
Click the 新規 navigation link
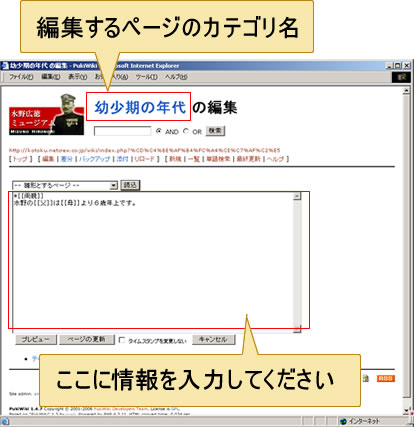point(175,159)
